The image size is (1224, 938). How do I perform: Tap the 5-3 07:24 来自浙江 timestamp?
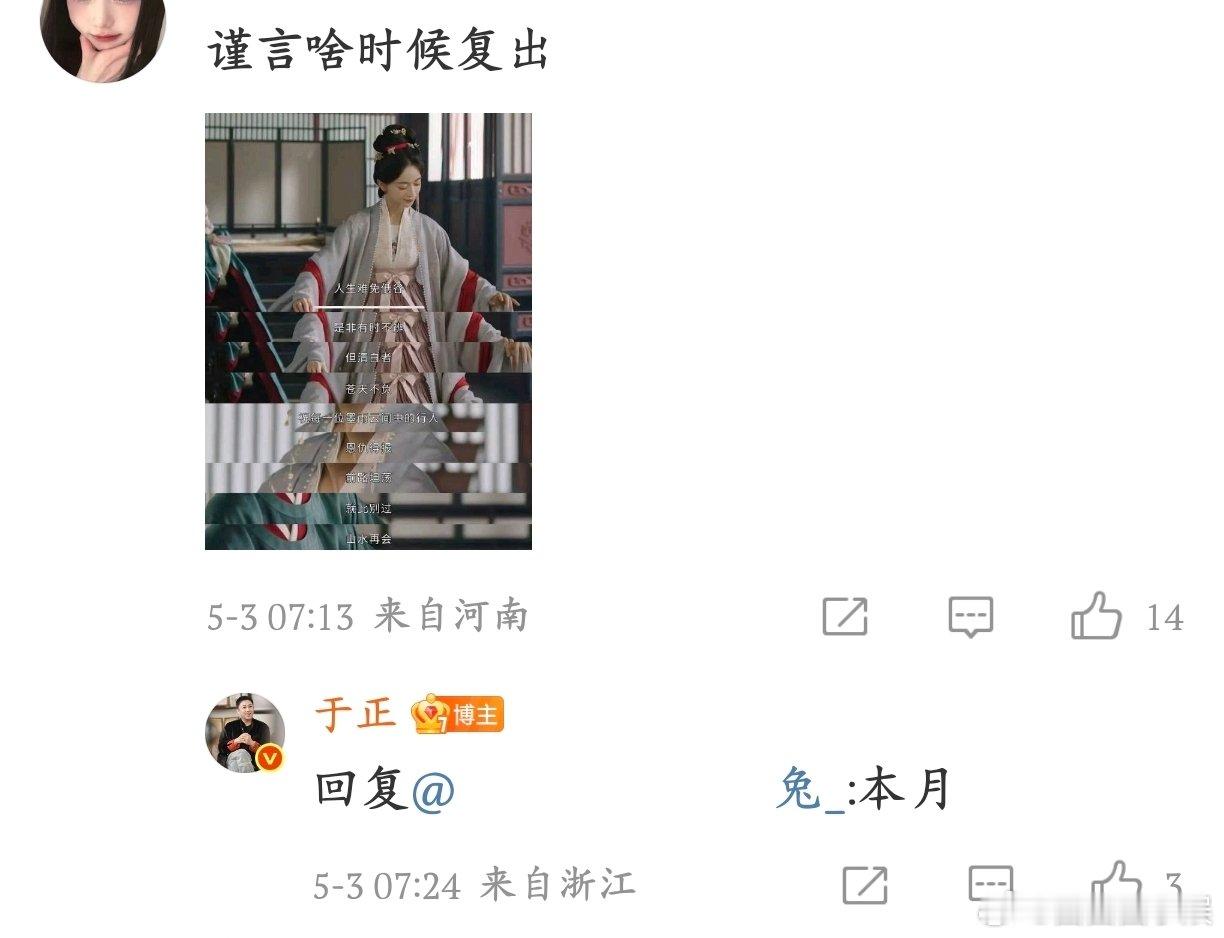click(474, 885)
